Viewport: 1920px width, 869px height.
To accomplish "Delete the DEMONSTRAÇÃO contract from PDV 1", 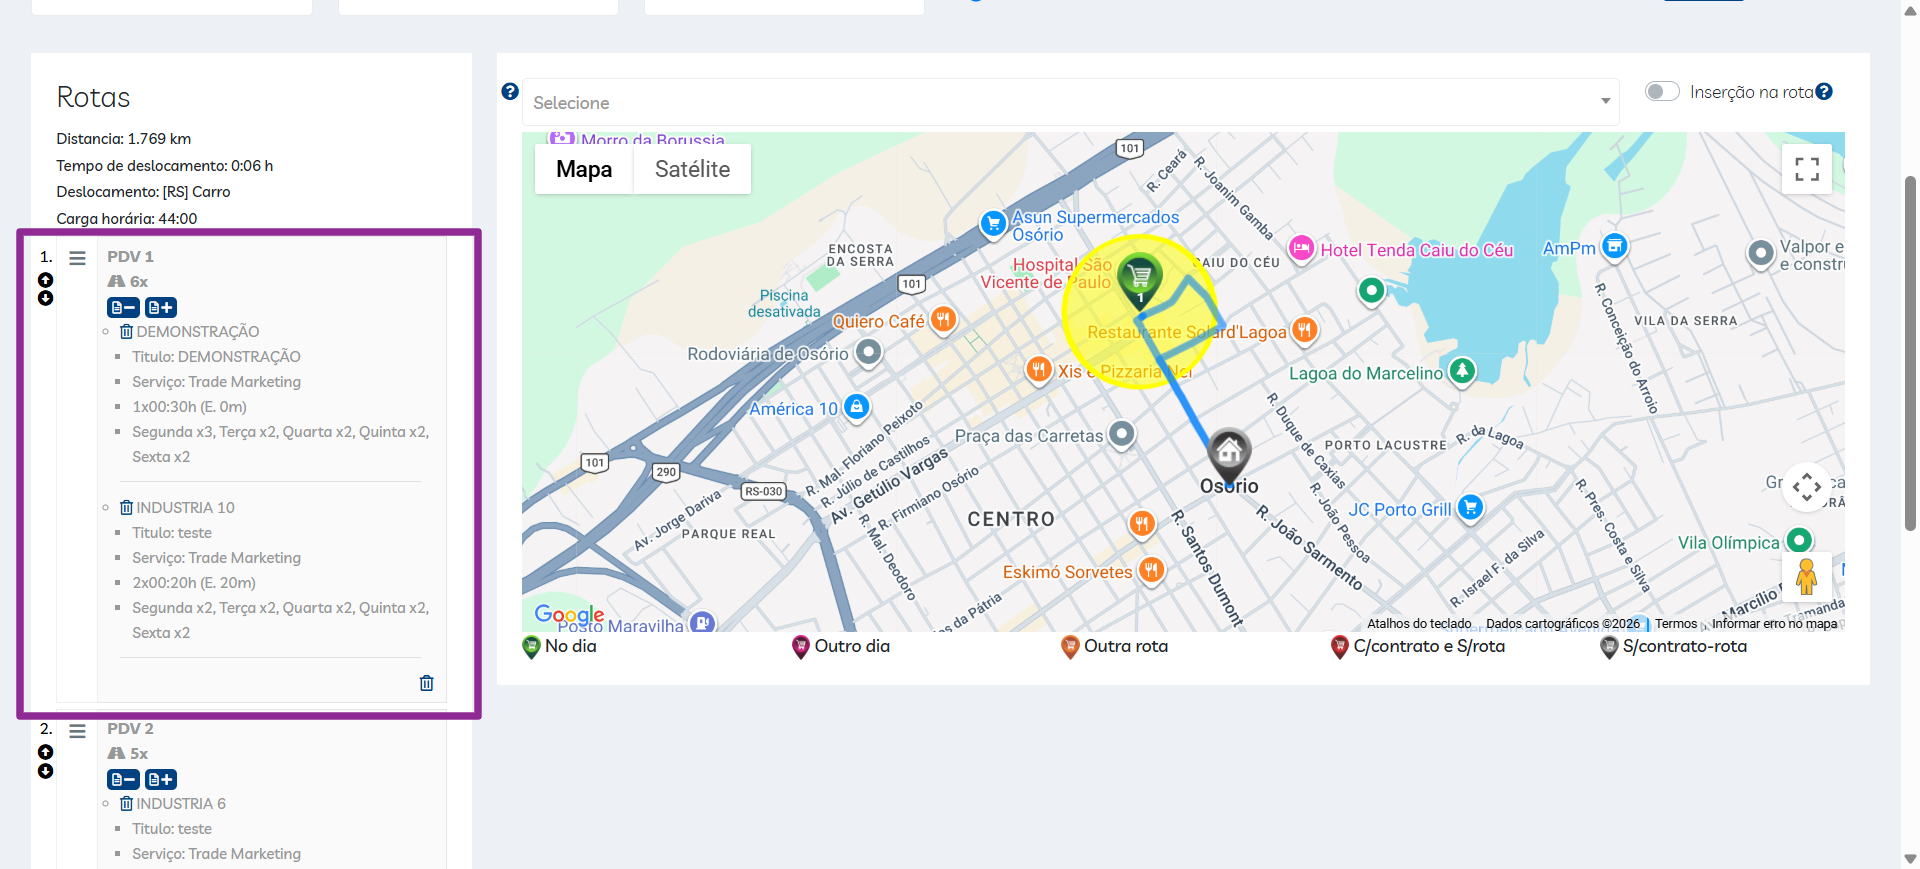I will tap(126, 332).
